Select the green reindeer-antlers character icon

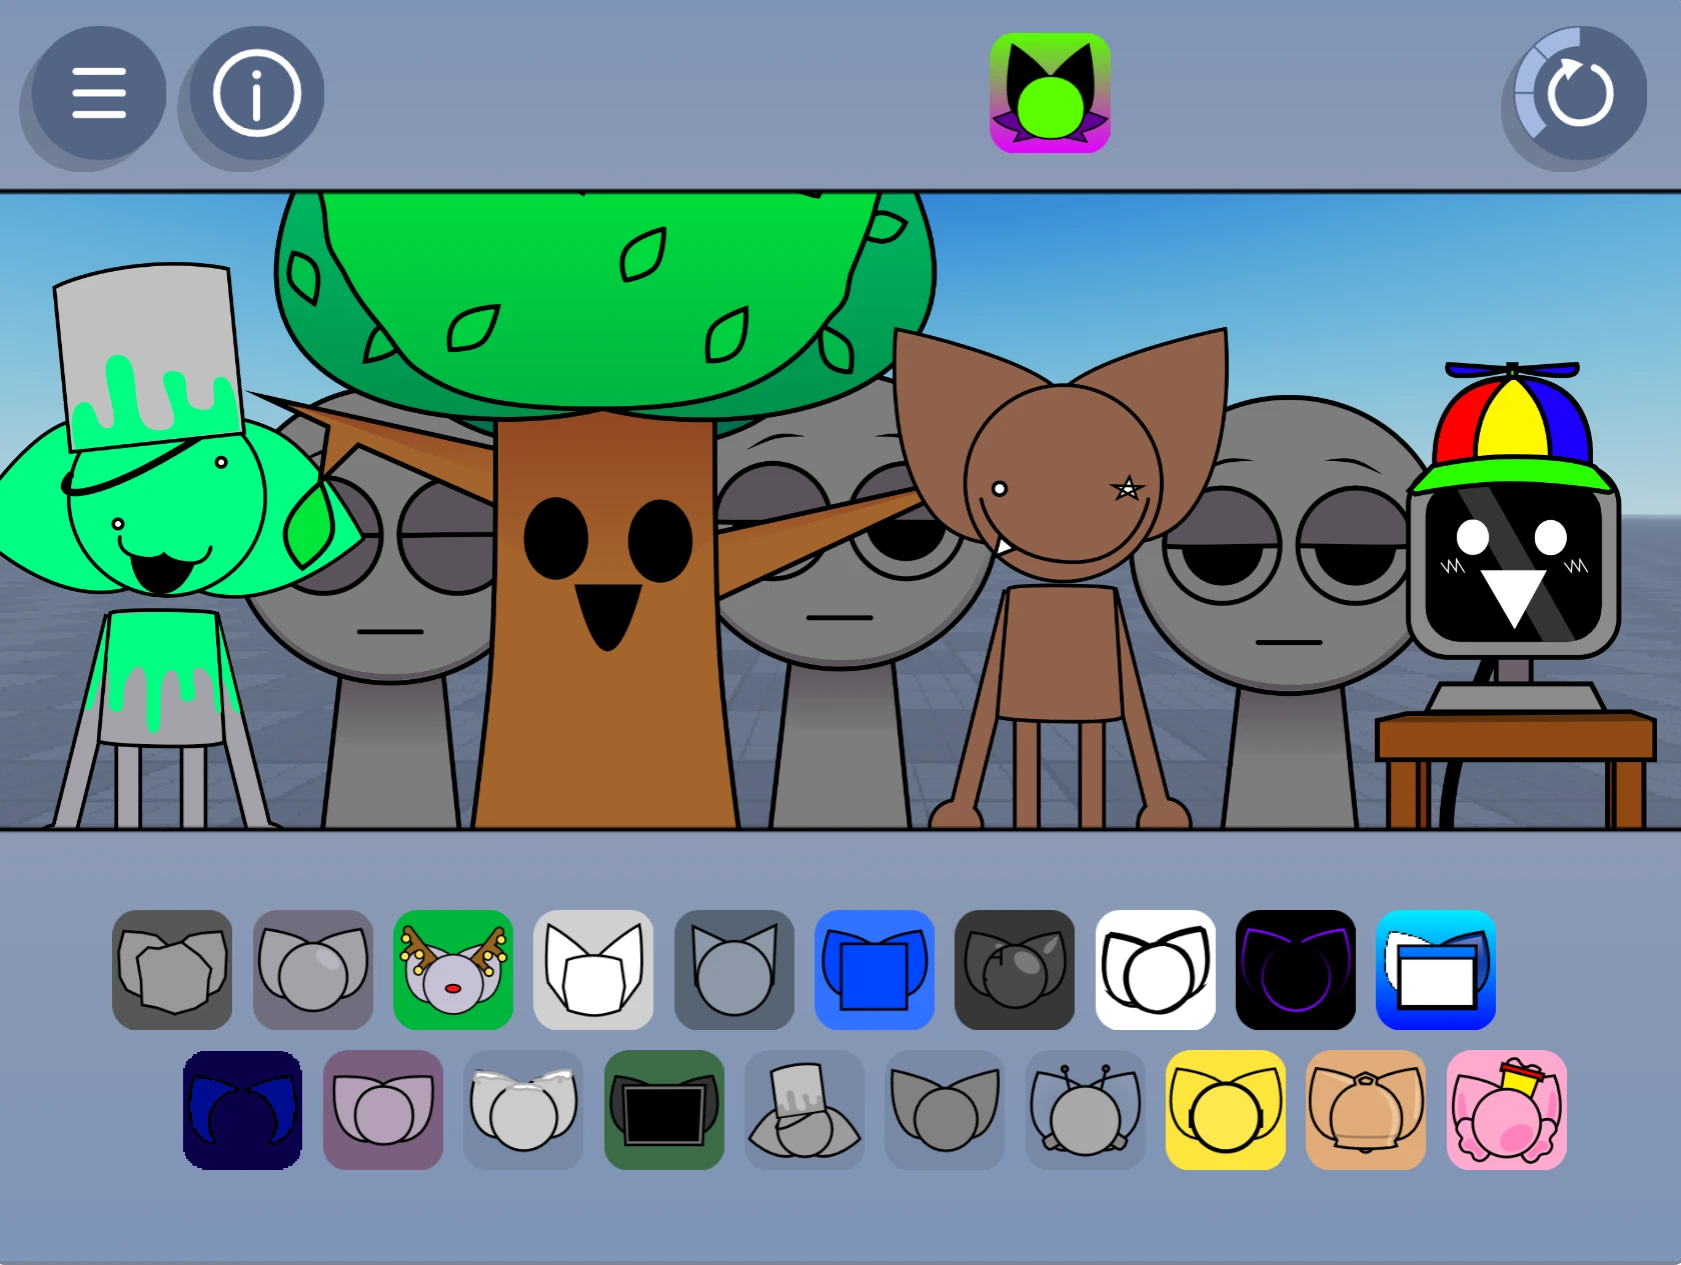point(453,969)
